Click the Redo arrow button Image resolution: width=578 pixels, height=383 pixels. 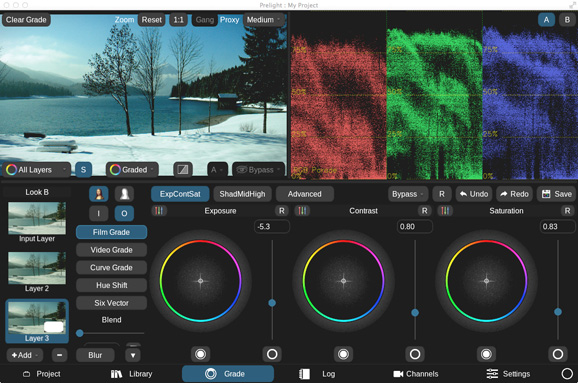pos(515,194)
